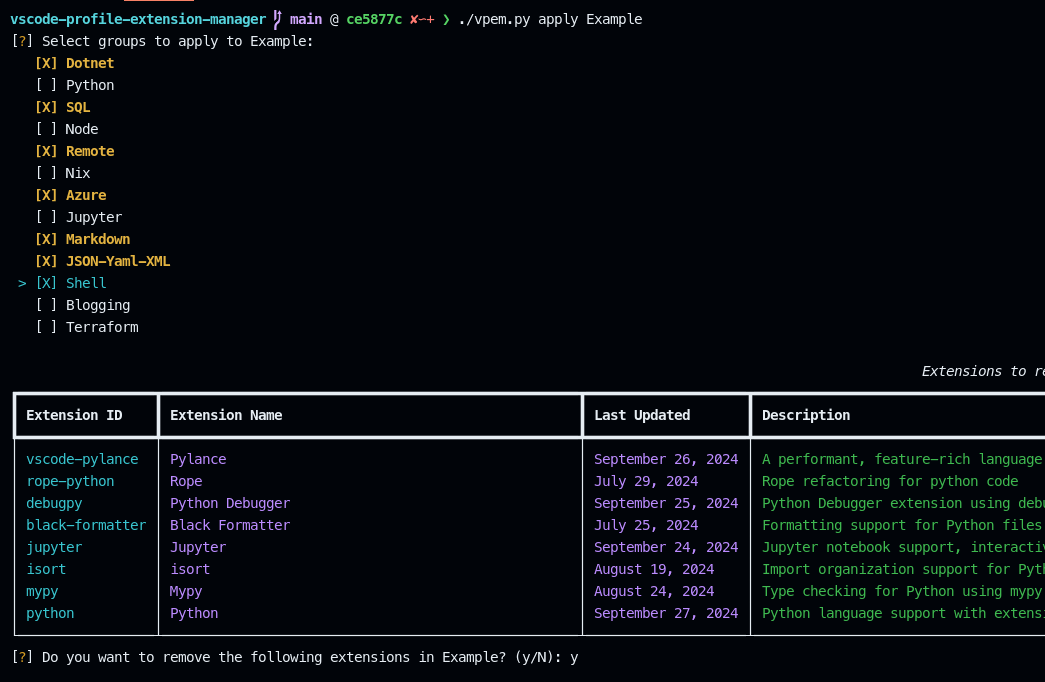Image resolution: width=1045 pixels, height=682 pixels.
Task: Click the rope-python extension ID
Action: (70, 481)
